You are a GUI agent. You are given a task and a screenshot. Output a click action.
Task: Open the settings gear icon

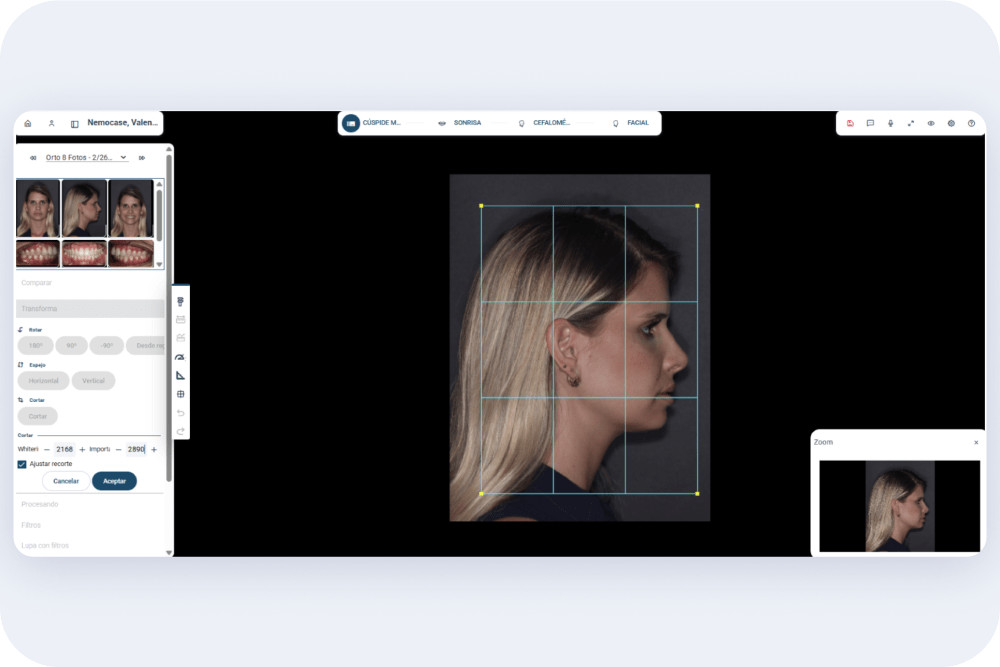tap(951, 124)
